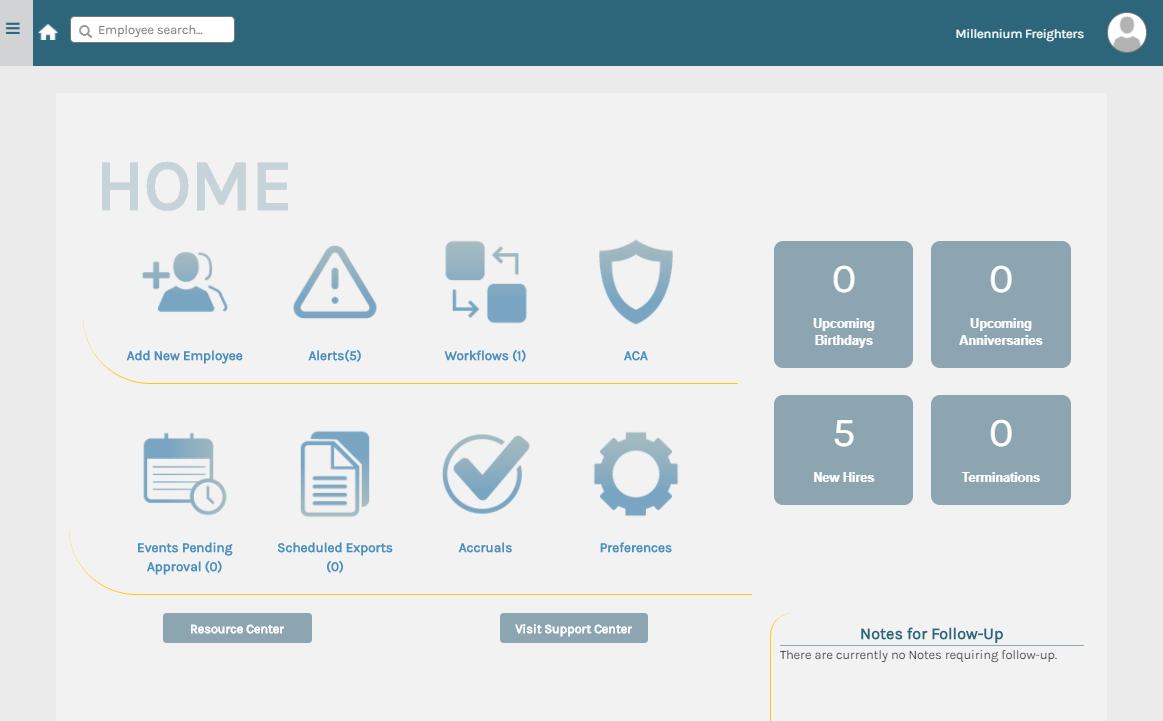The width and height of the screenshot is (1163, 721).
Task: Click the user profile avatar
Action: click(x=1126, y=33)
